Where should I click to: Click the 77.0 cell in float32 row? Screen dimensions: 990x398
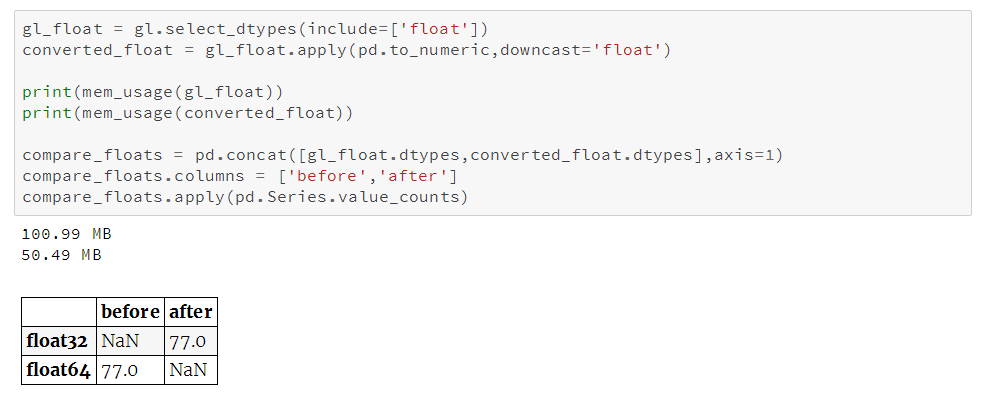[191, 341]
